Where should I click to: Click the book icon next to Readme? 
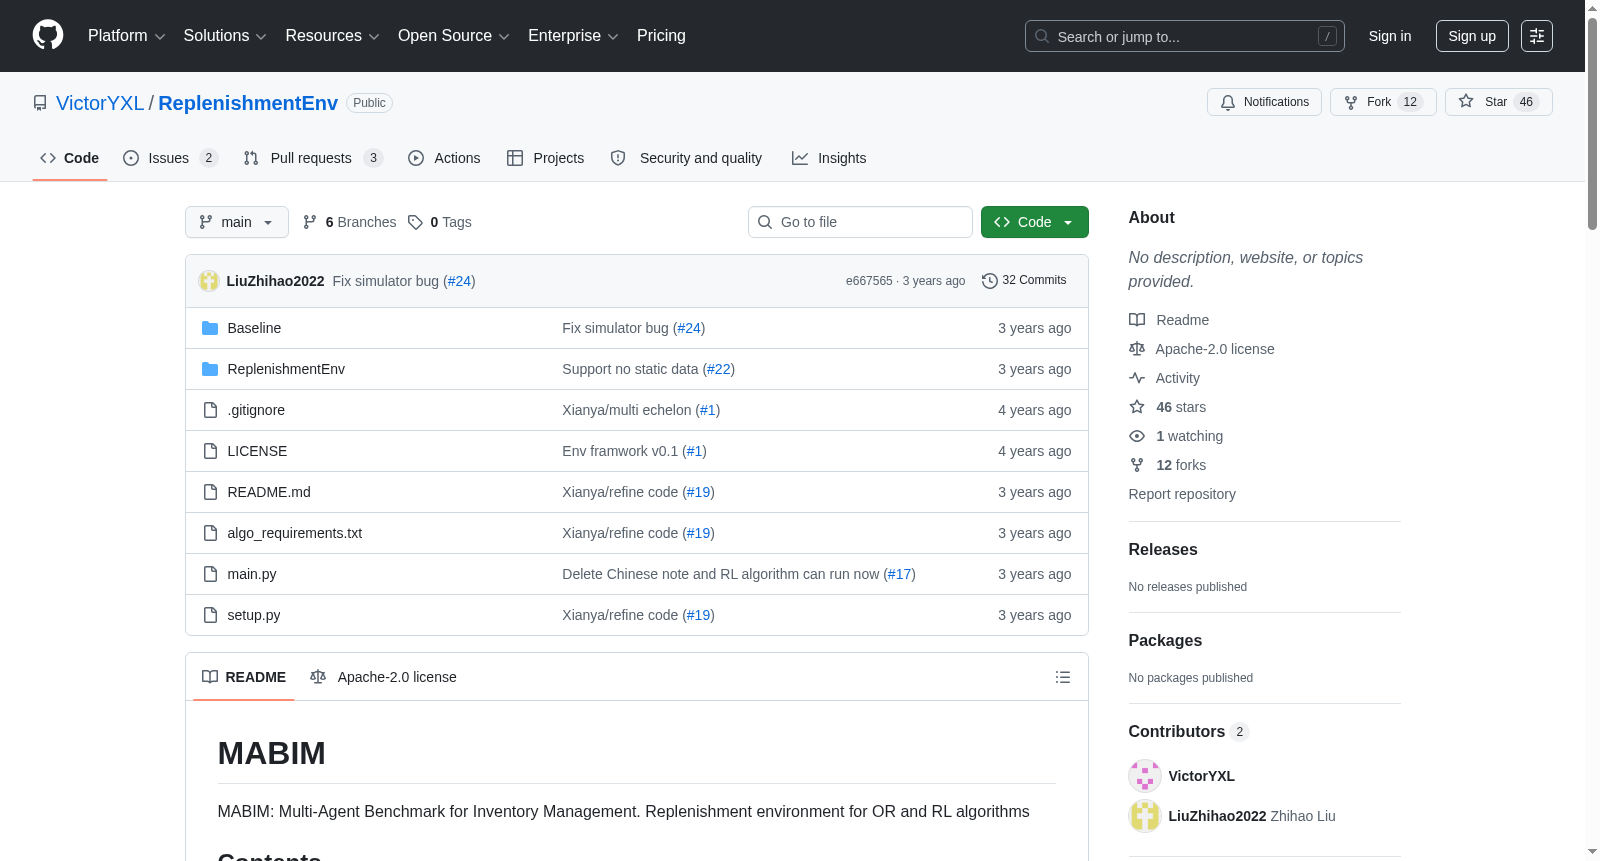coord(1137,320)
